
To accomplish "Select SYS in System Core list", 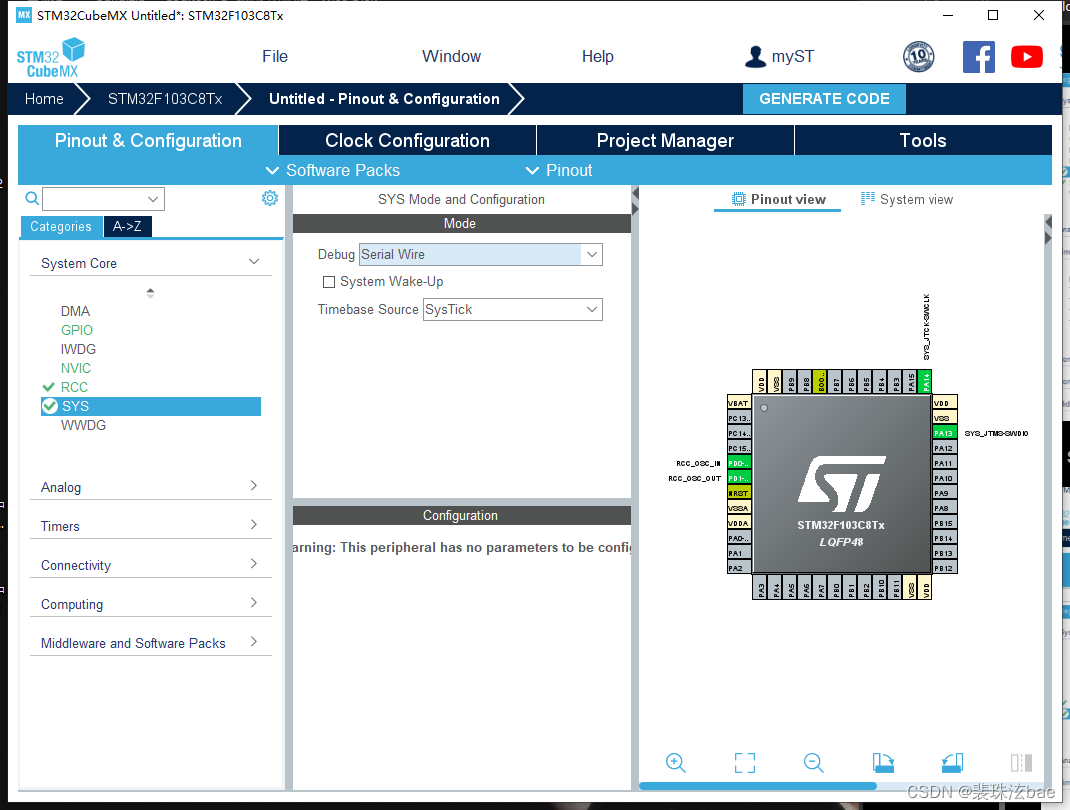I will pos(151,407).
